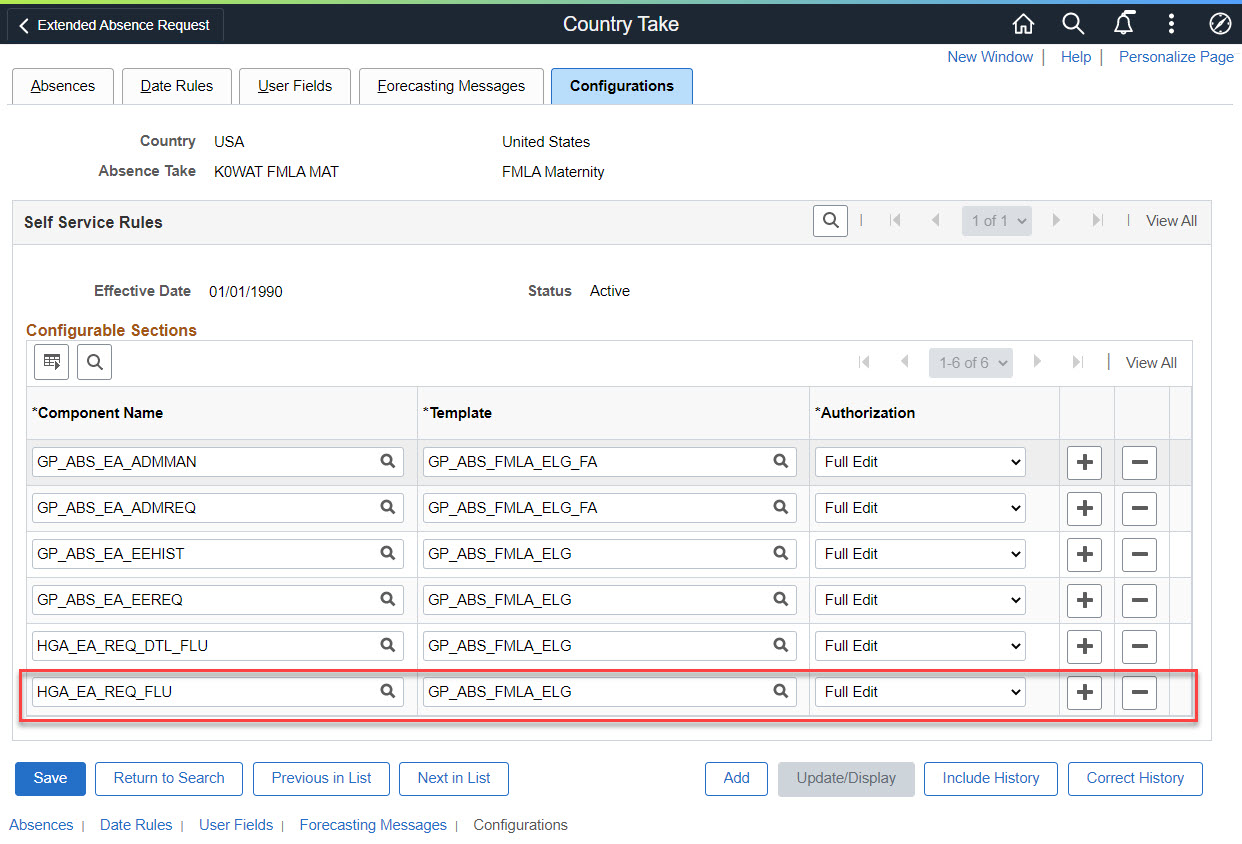This screenshot has width=1242, height=844.
Task: Open the global search magnifier icon
Action: (1072, 24)
